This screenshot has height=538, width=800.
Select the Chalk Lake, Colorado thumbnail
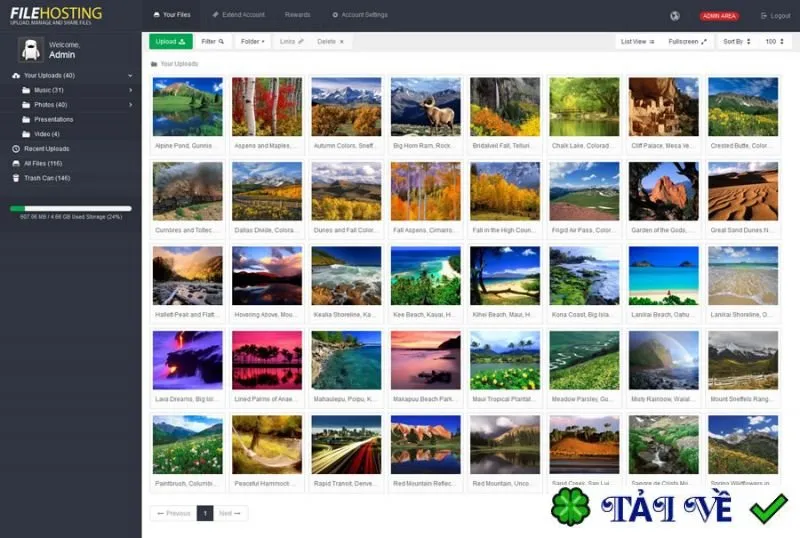tap(584, 106)
